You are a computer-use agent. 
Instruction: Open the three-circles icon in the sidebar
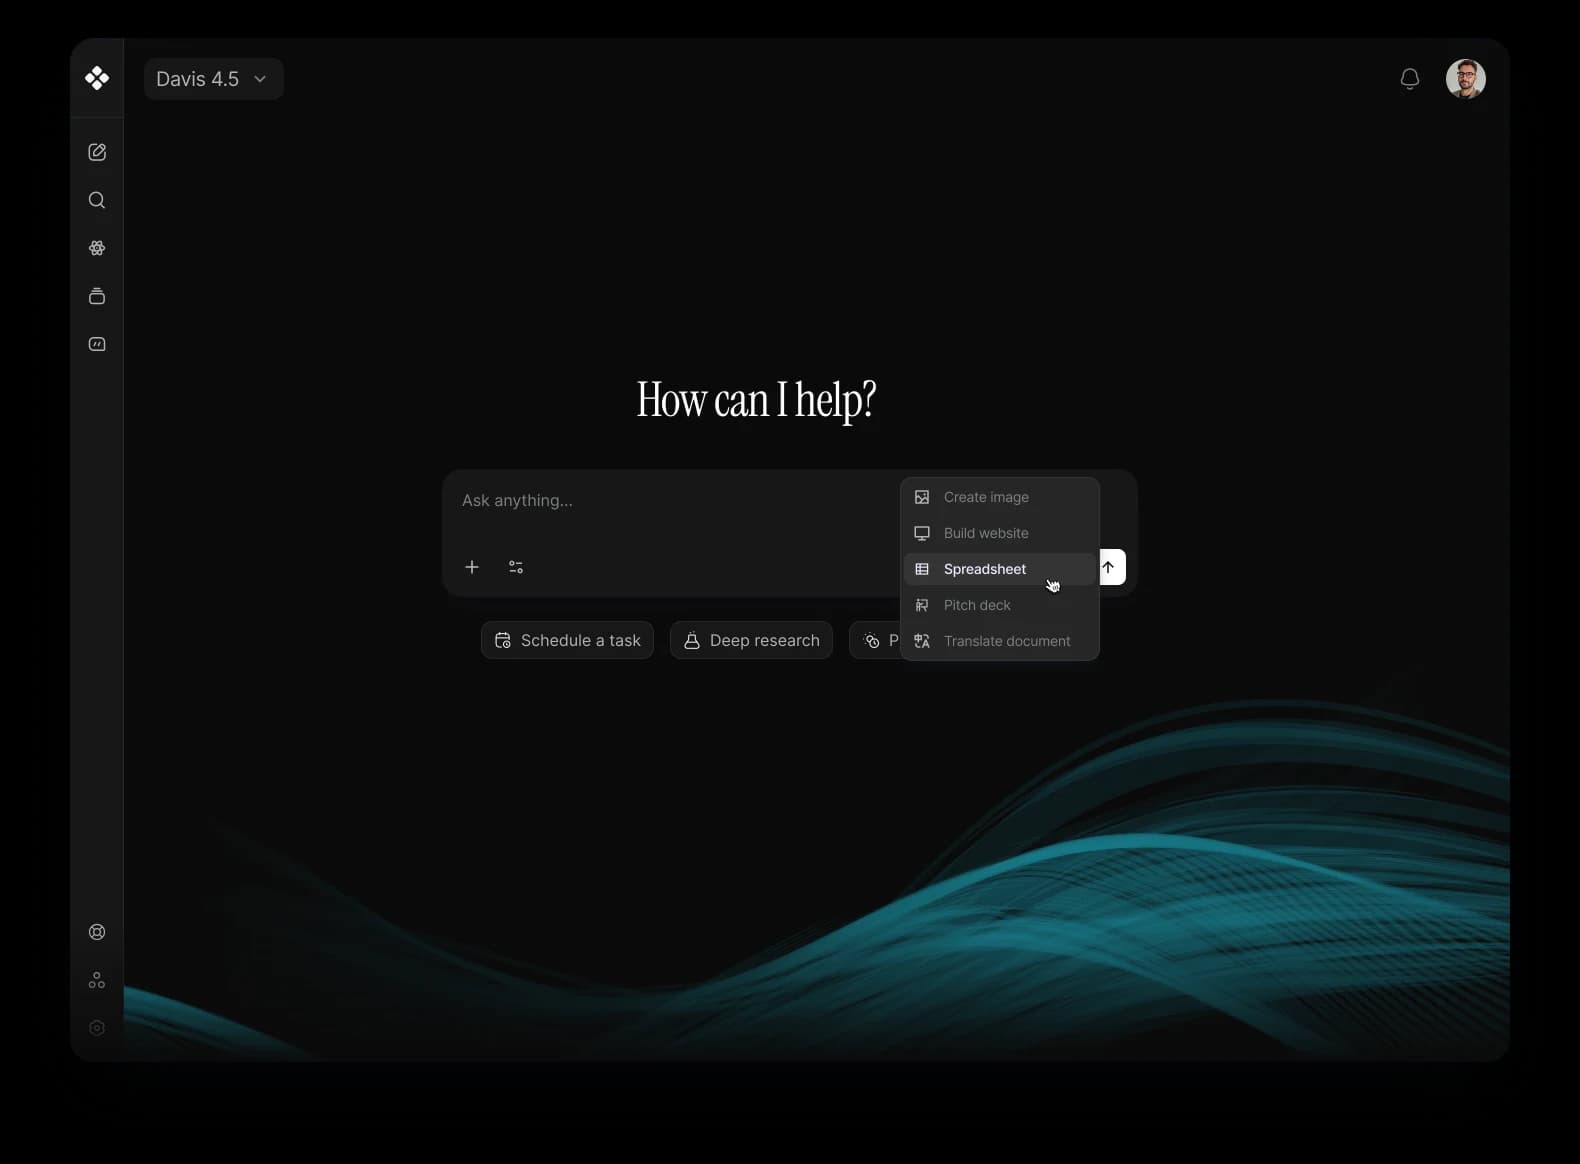click(x=97, y=980)
